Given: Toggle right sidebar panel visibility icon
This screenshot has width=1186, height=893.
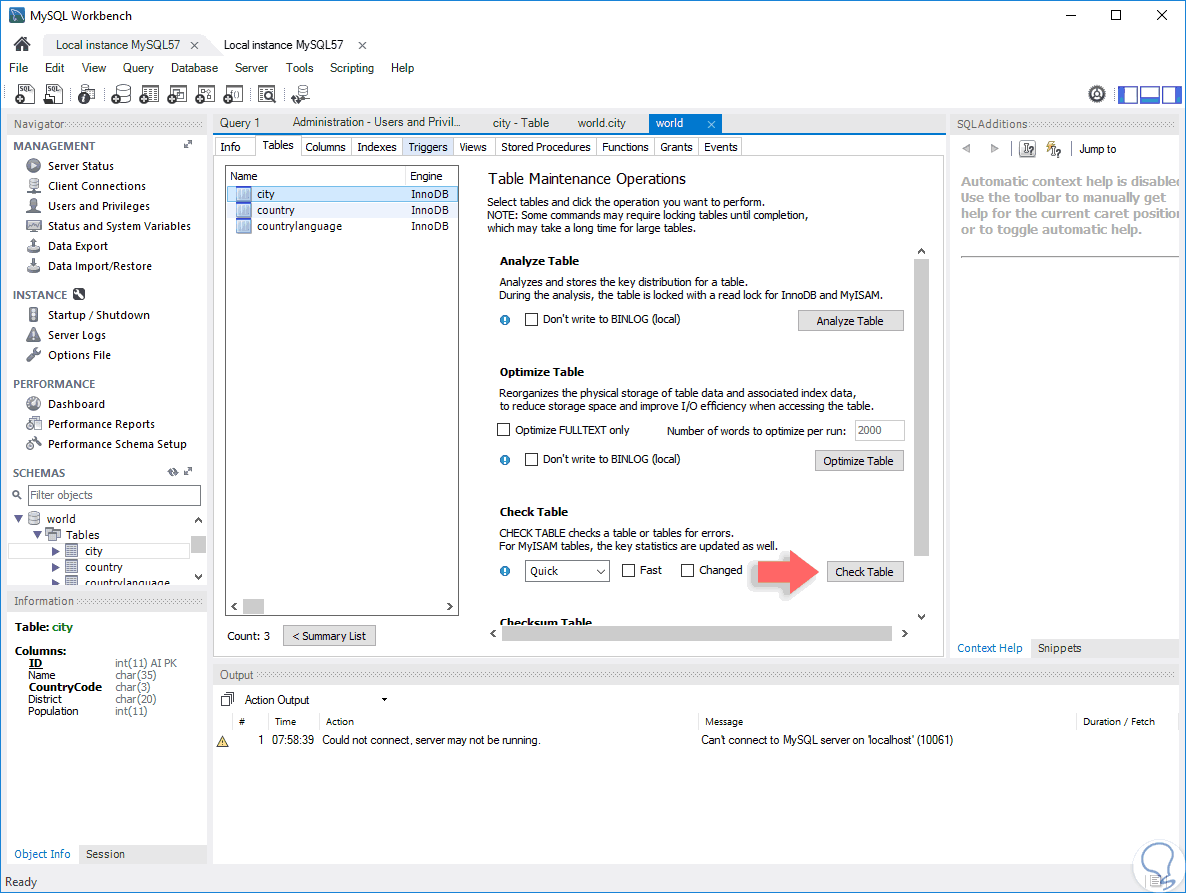Looking at the screenshot, I should 1172,95.
